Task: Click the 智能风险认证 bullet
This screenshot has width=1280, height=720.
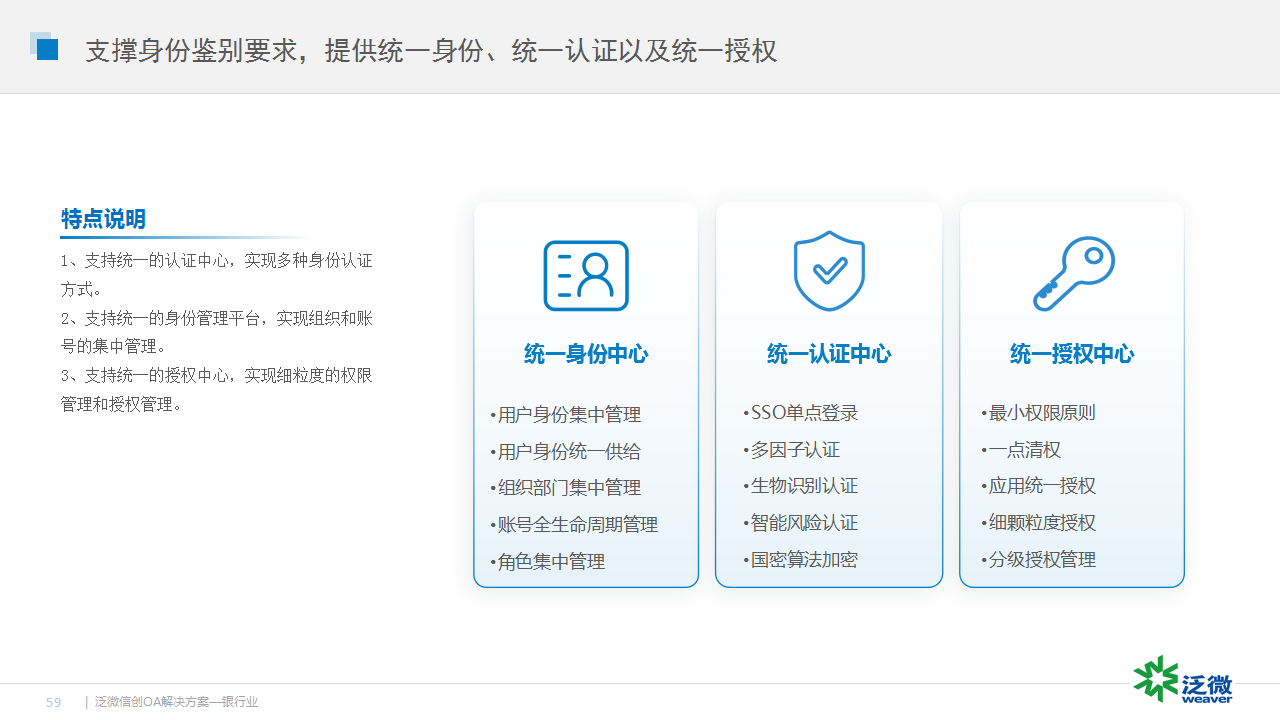Action: [x=801, y=523]
